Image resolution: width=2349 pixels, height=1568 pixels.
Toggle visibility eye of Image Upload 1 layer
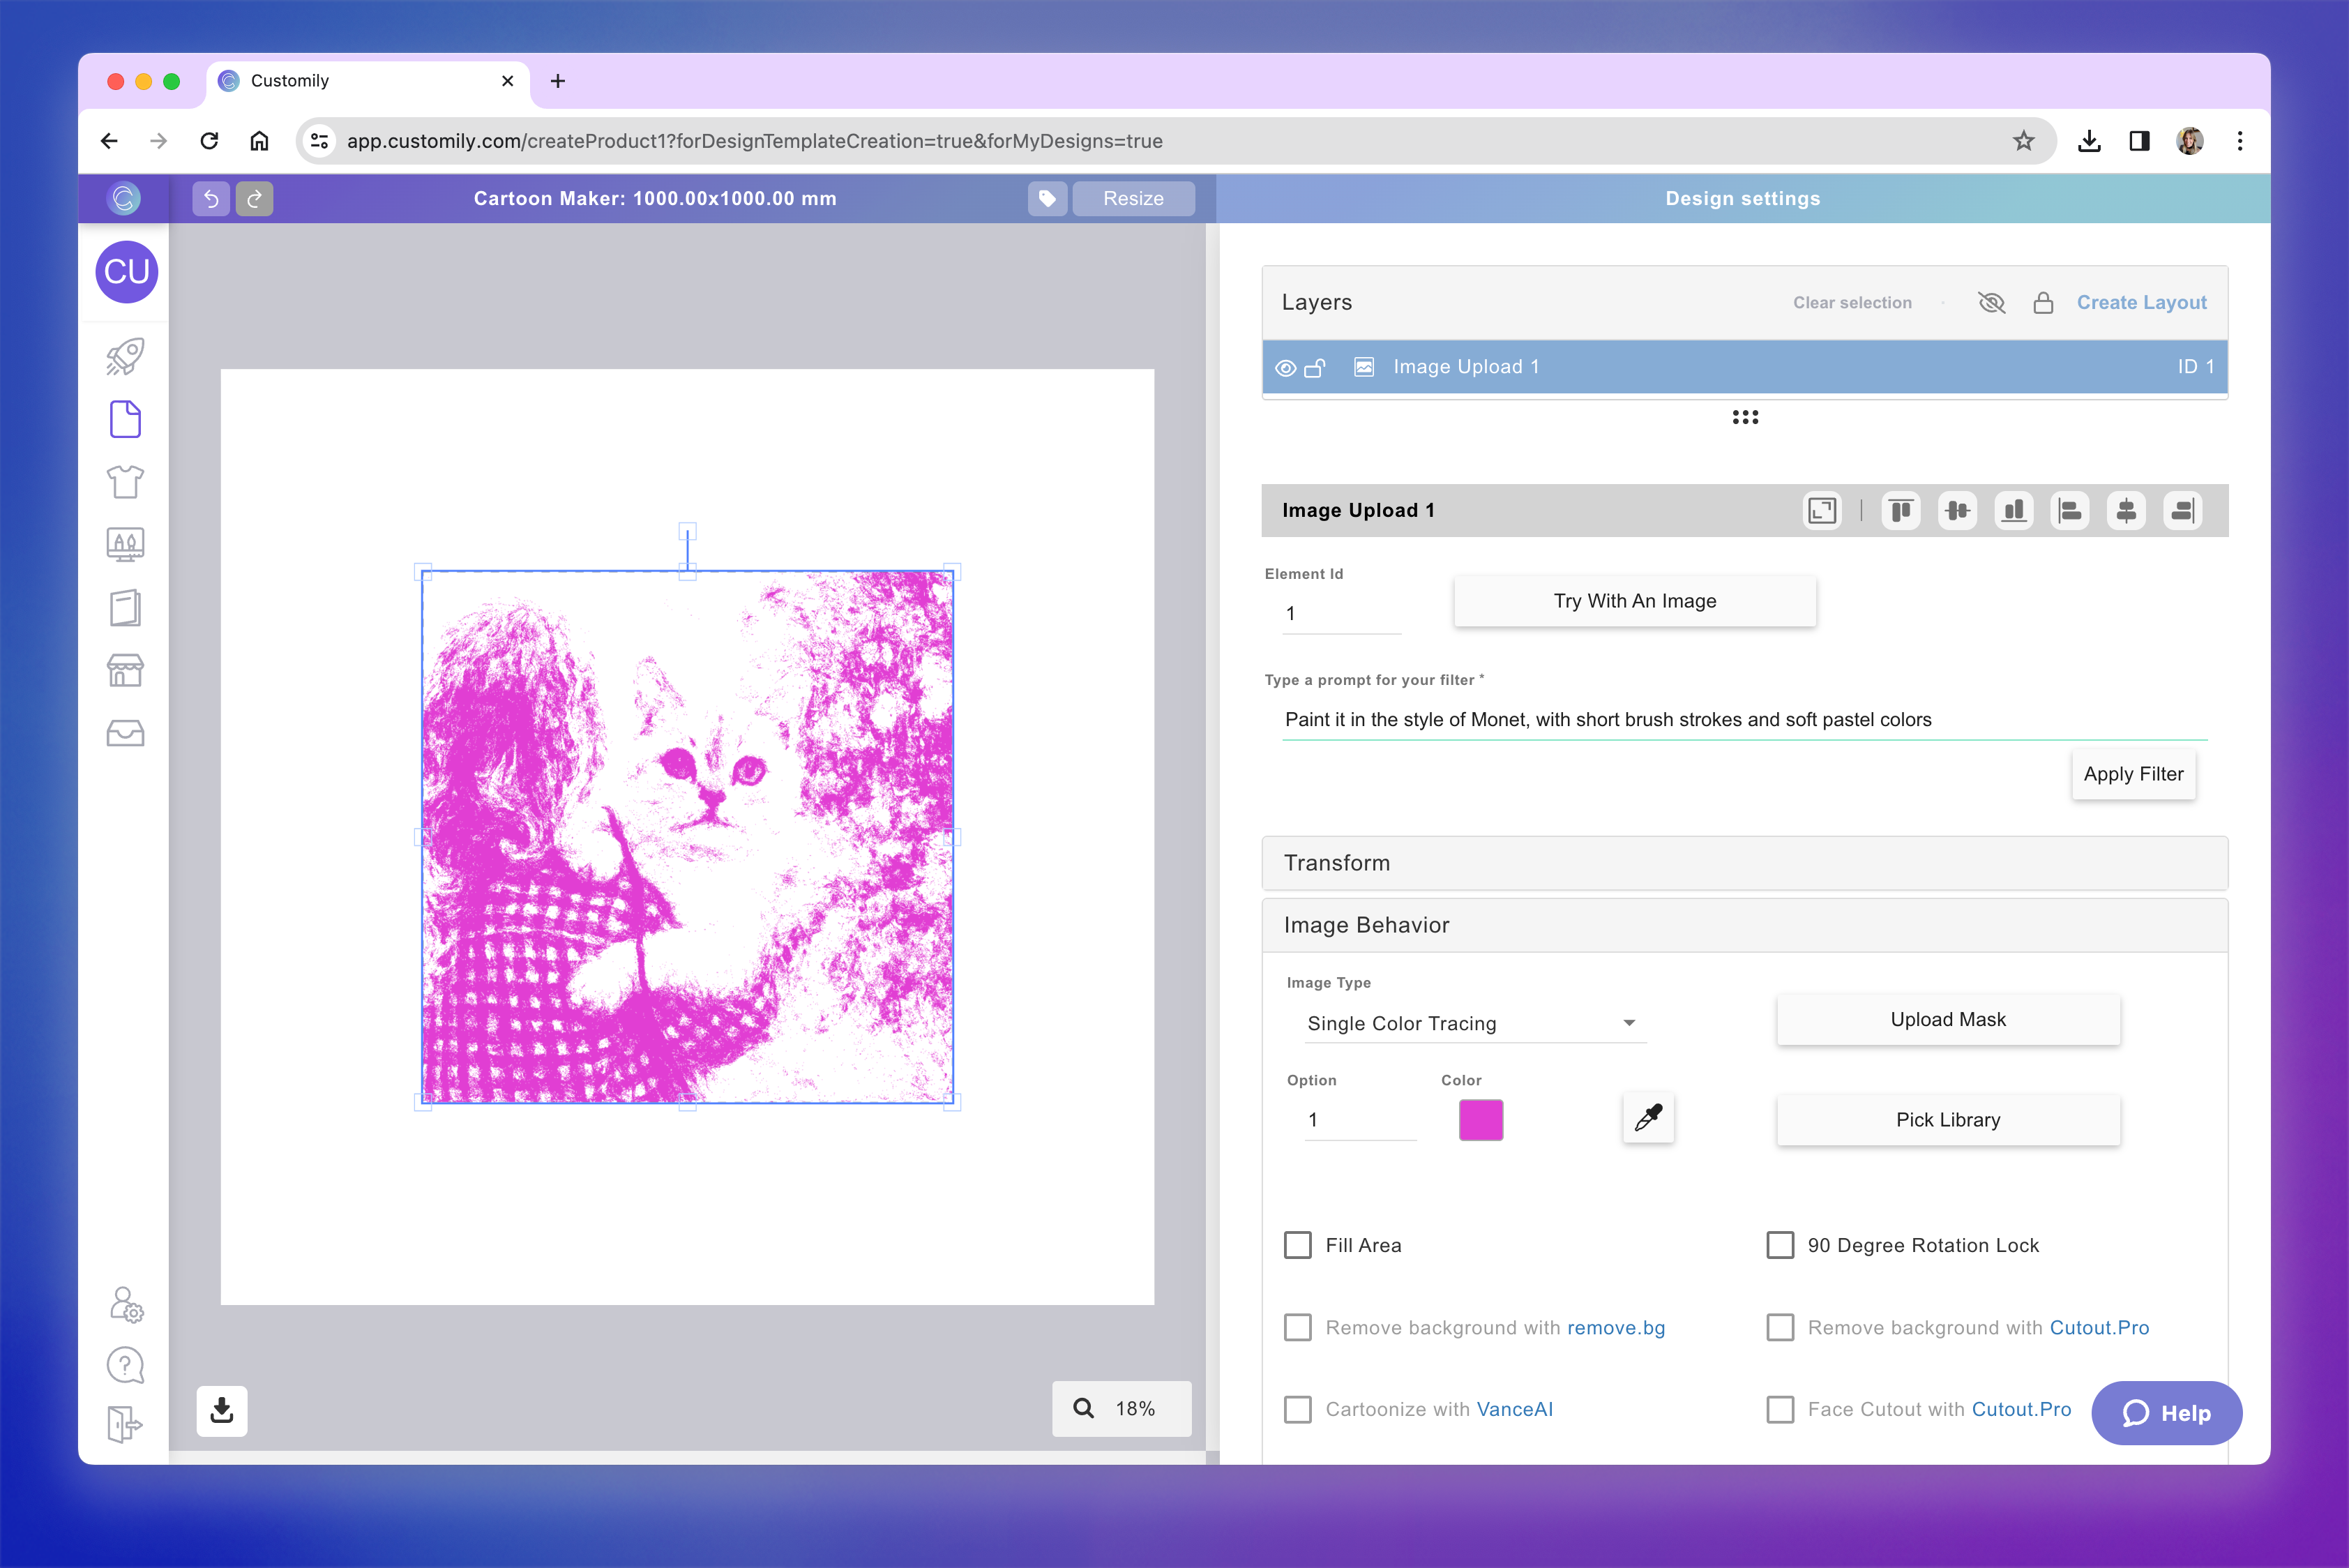pyautogui.click(x=1286, y=368)
